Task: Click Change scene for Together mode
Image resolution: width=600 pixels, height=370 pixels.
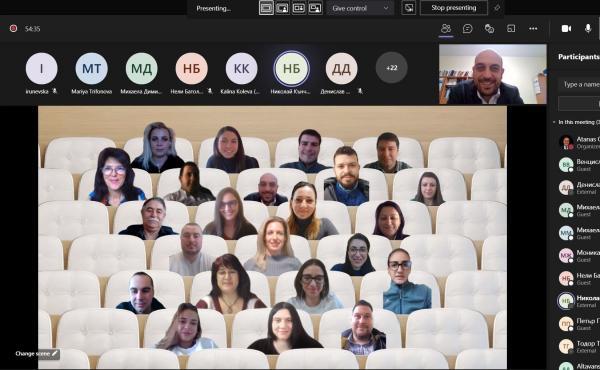Action: click(x=36, y=354)
